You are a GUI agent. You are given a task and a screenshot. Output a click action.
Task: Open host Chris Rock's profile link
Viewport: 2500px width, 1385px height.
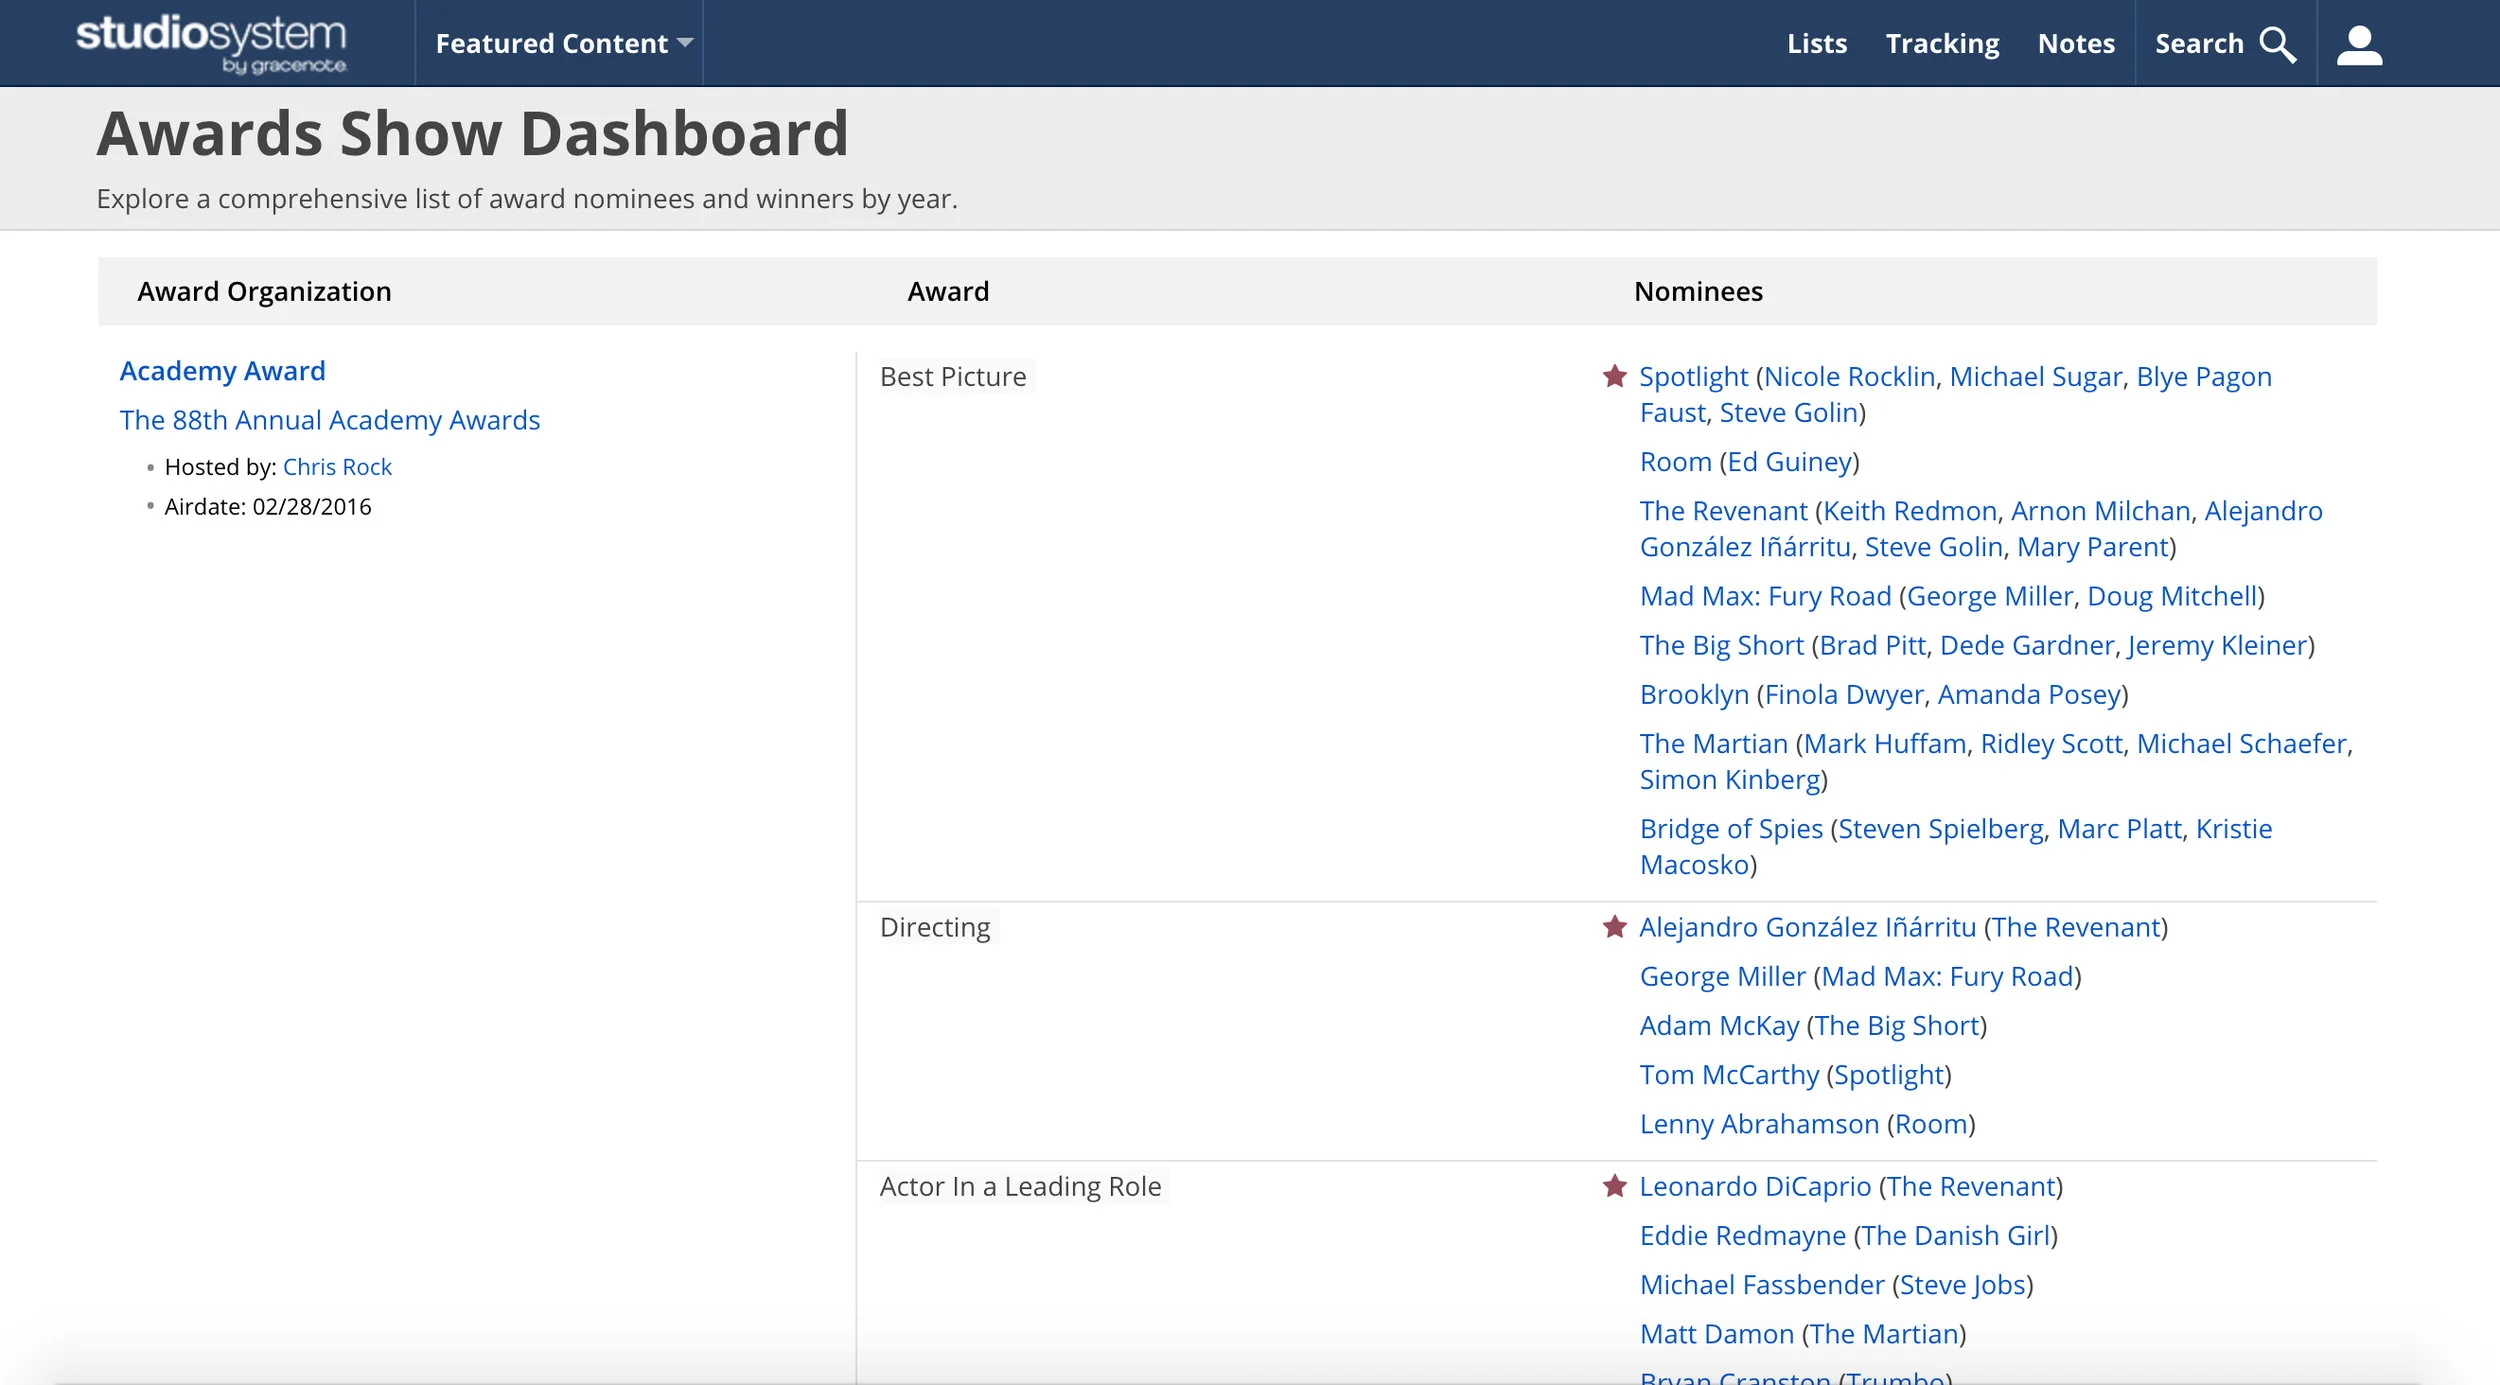coord(337,467)
